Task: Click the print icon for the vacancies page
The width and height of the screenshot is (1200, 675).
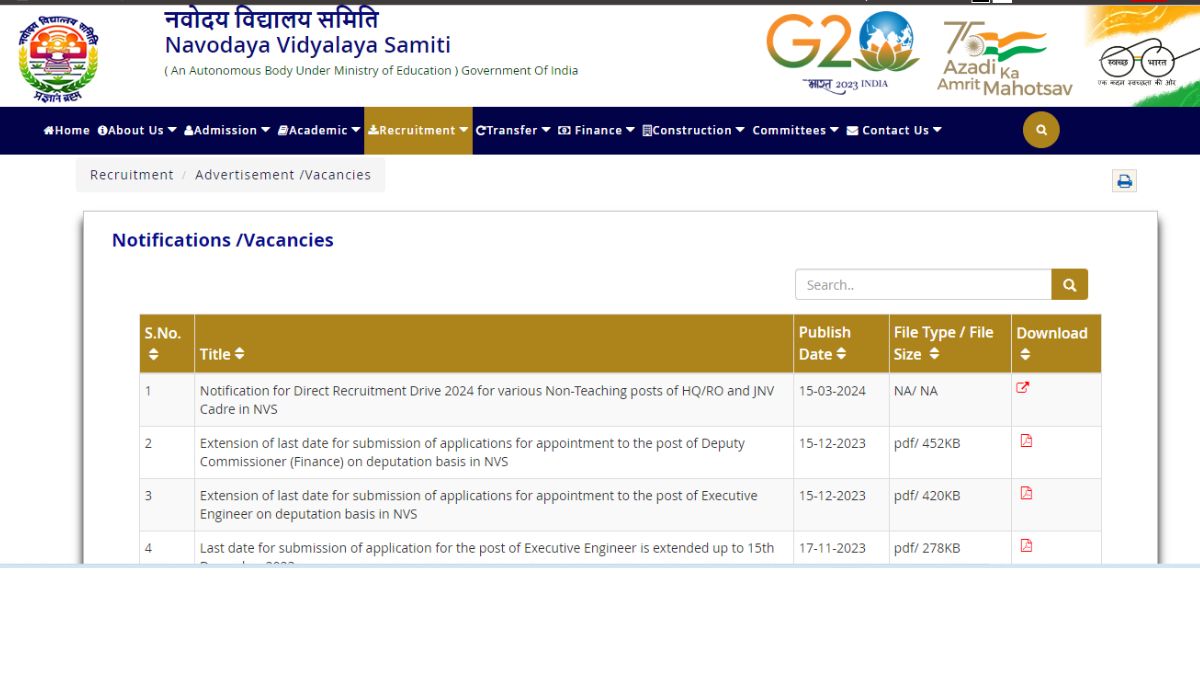Action: click(x=1123, y=181)
